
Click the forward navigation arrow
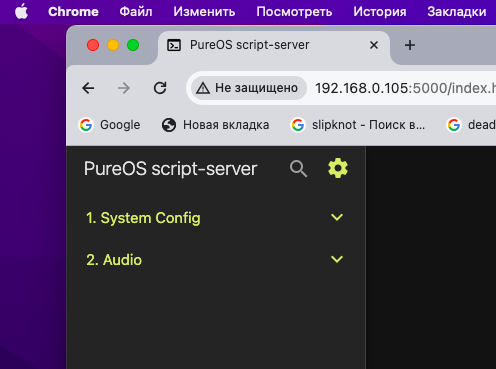(124, 88)
